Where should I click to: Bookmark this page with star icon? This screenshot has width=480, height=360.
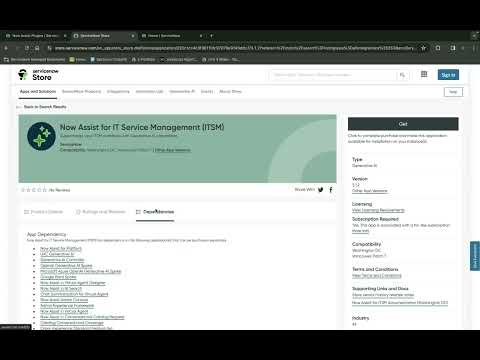pyautogui.click(x=423, y=48)
